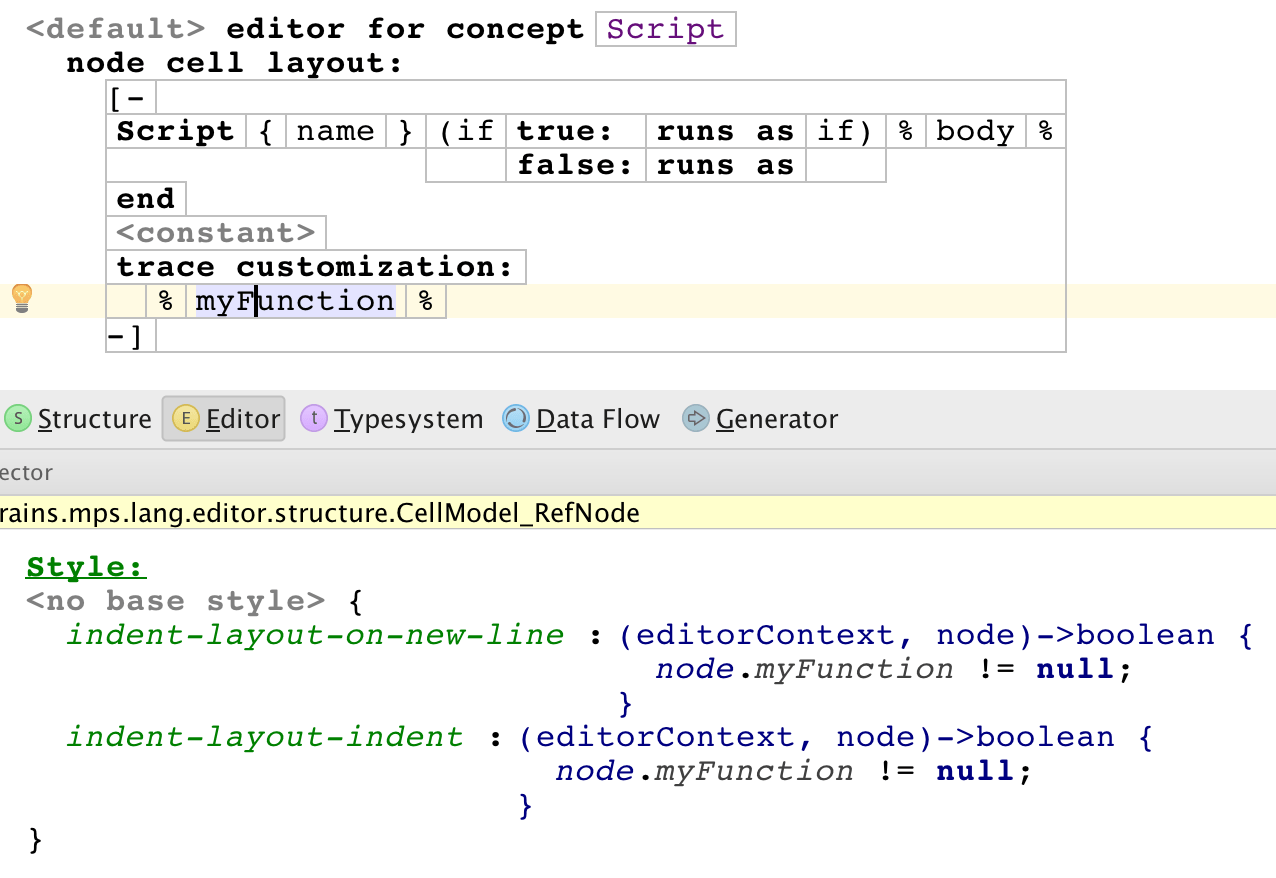Click the indent-layout-indent style property

point(265,737)
